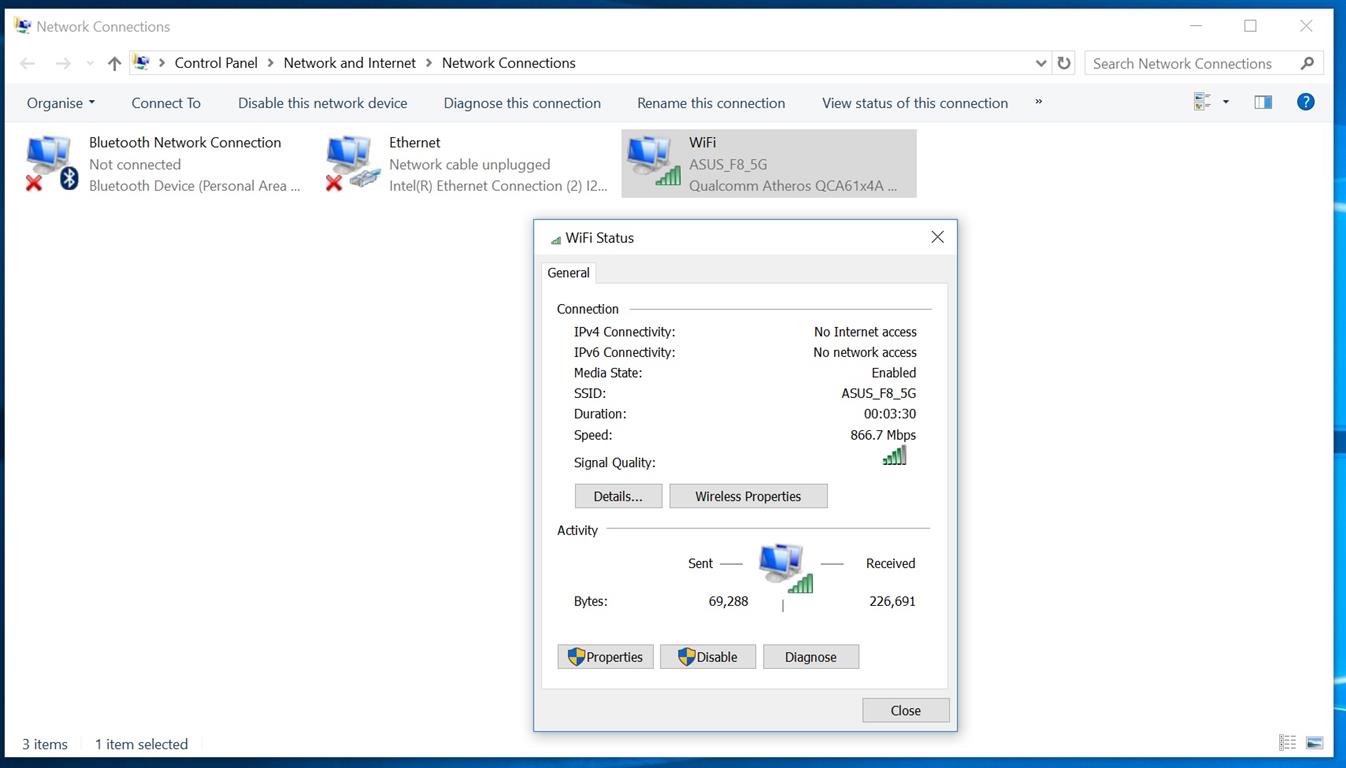
Task: Click the WiFi Status dialog title icon
Action: (555, 239)
